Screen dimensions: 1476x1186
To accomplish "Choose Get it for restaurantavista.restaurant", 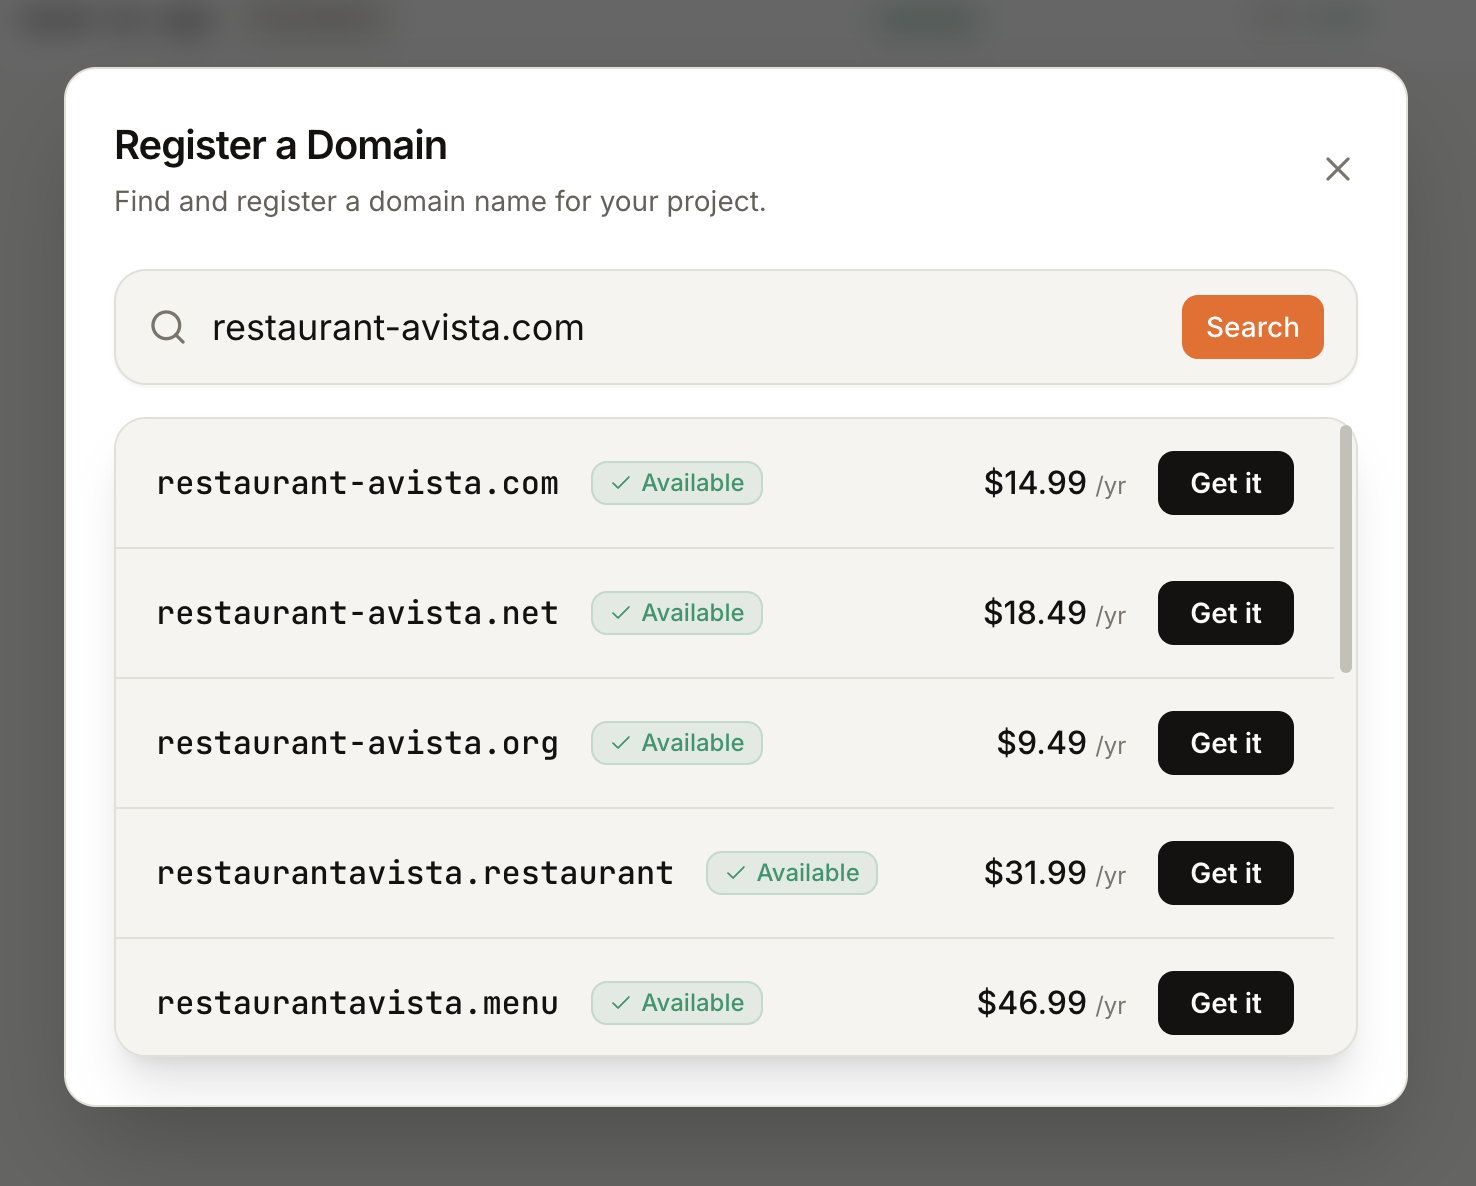I will (x=1225, y=873).
